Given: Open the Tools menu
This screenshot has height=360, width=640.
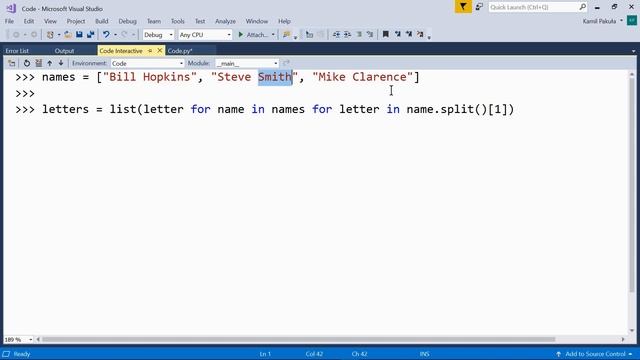Looking at the screenshot, I should click(178, 21).
